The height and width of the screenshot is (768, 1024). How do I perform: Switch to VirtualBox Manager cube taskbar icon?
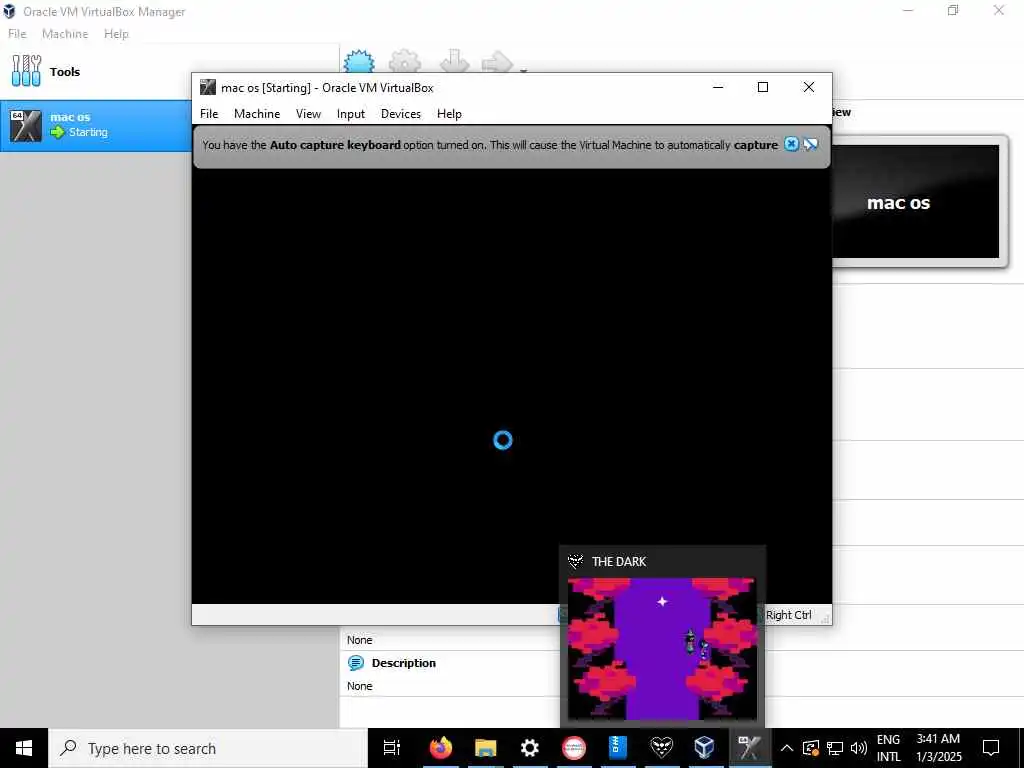point(705,748)
